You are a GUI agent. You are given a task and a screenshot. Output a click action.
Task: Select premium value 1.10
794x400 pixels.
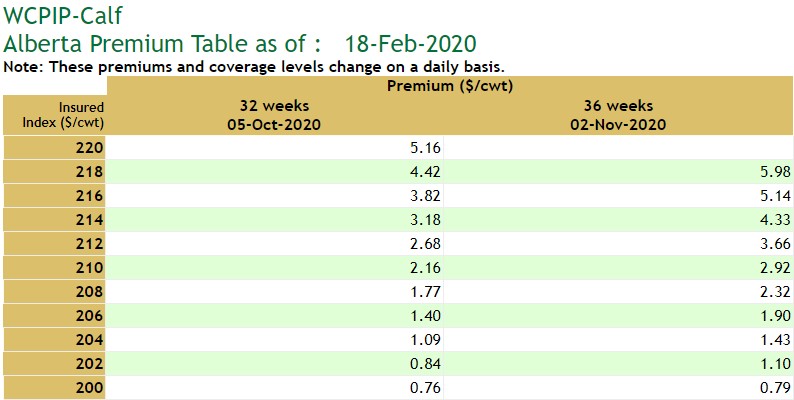(x=774, y=365)
